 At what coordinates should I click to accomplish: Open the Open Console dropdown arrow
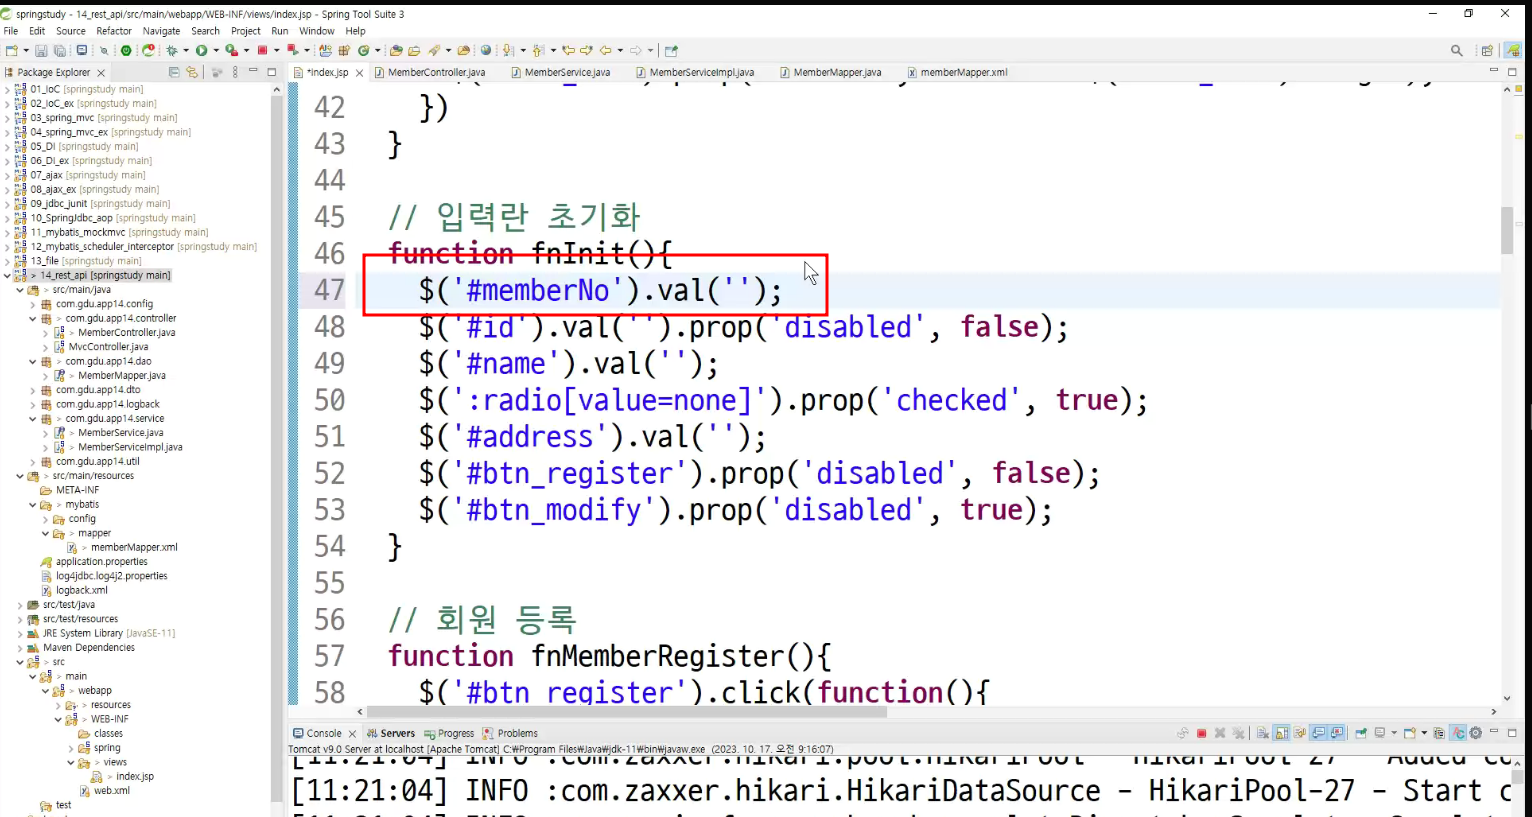(x=1424, y=733)
